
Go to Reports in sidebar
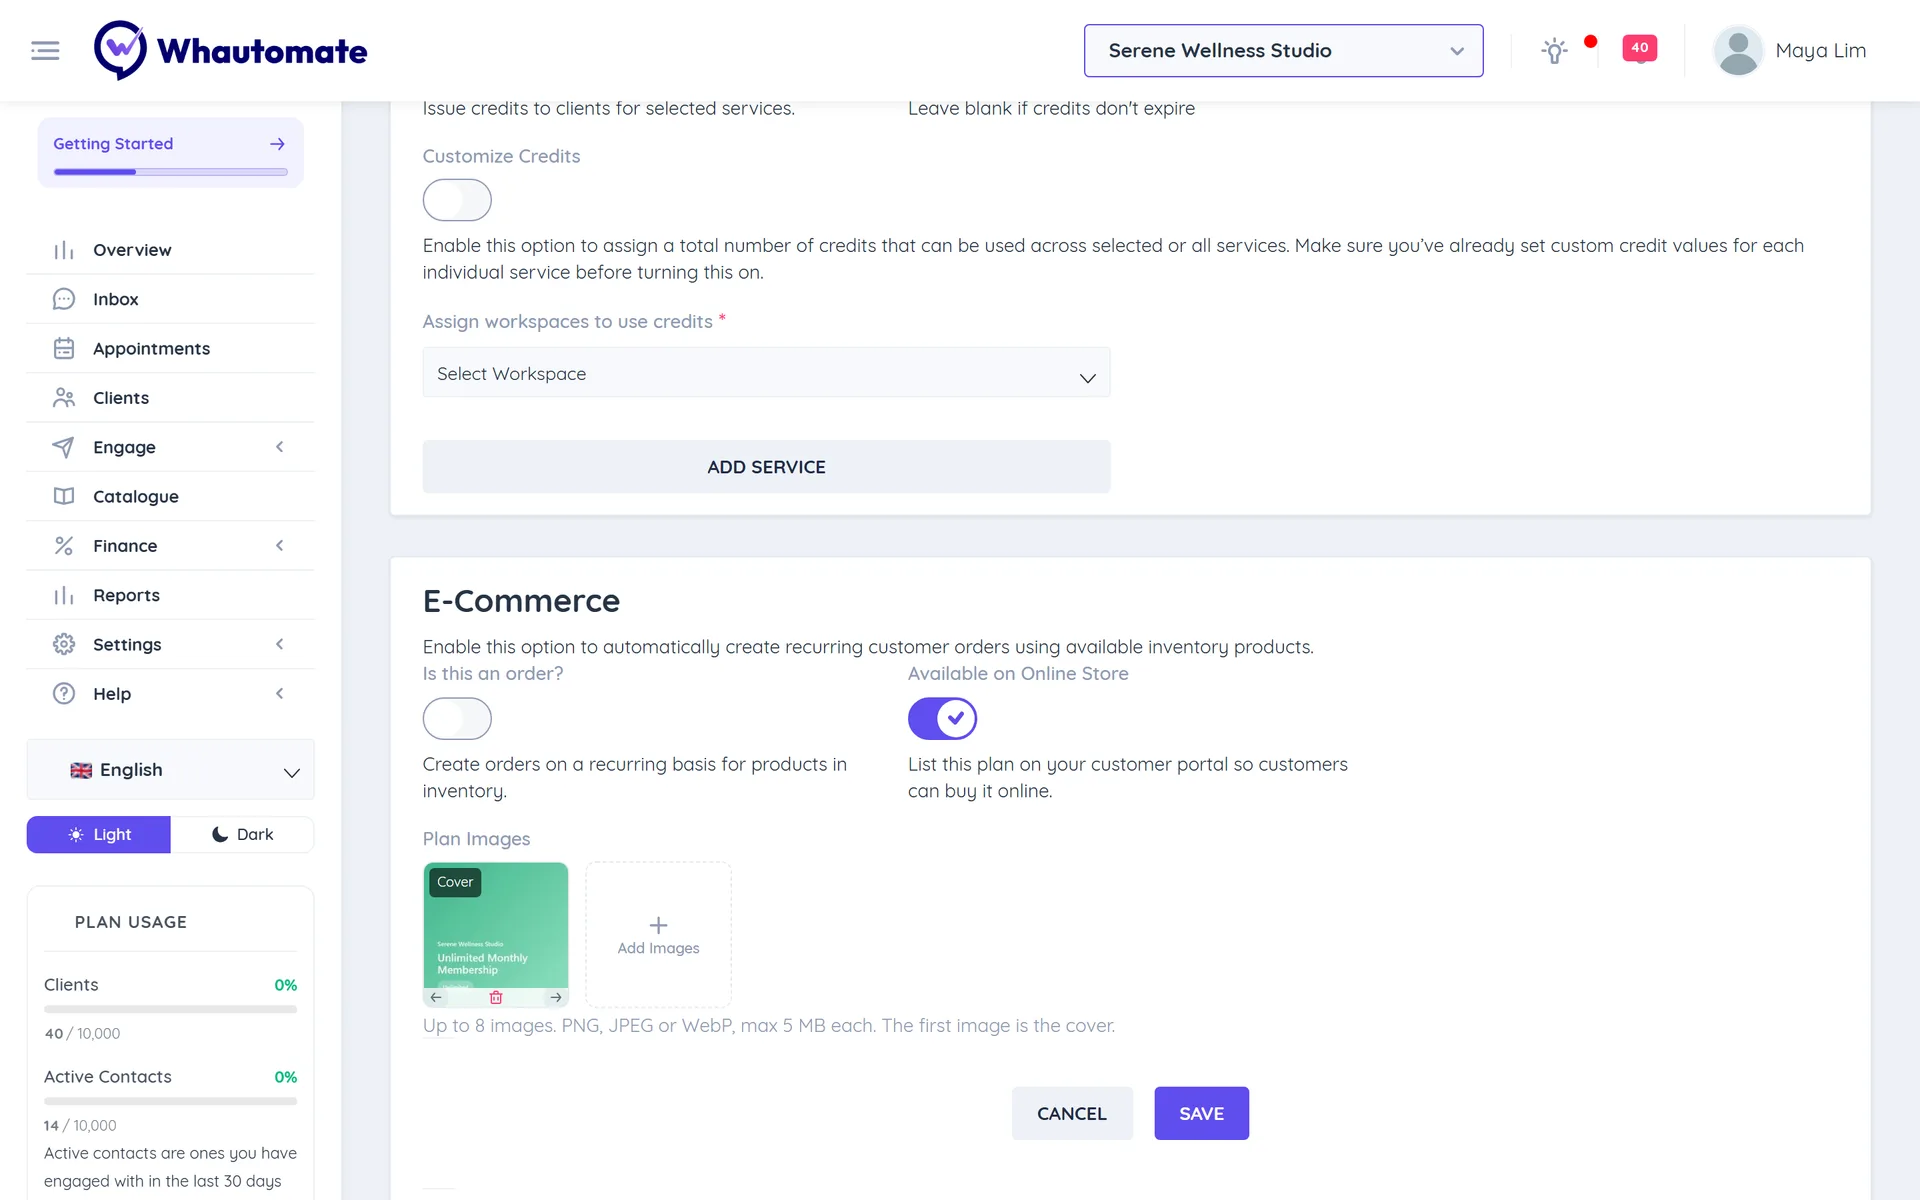(171, 595)
